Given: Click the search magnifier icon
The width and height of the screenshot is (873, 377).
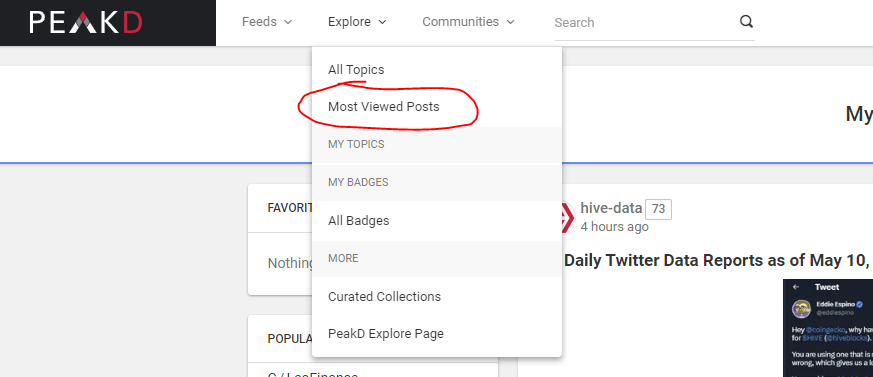Looking at the screenshot, I should [x=746, y=22].
